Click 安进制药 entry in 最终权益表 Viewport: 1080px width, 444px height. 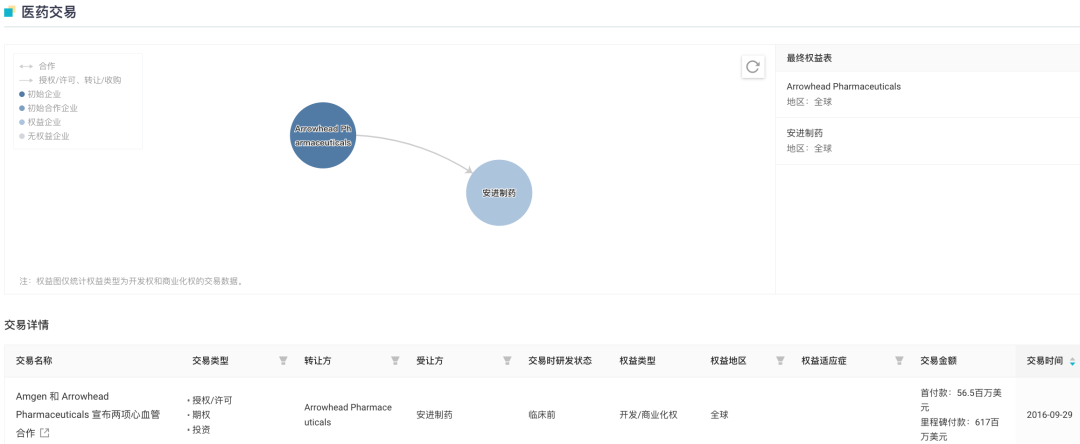pyautogui.click(x=804, y=133)
